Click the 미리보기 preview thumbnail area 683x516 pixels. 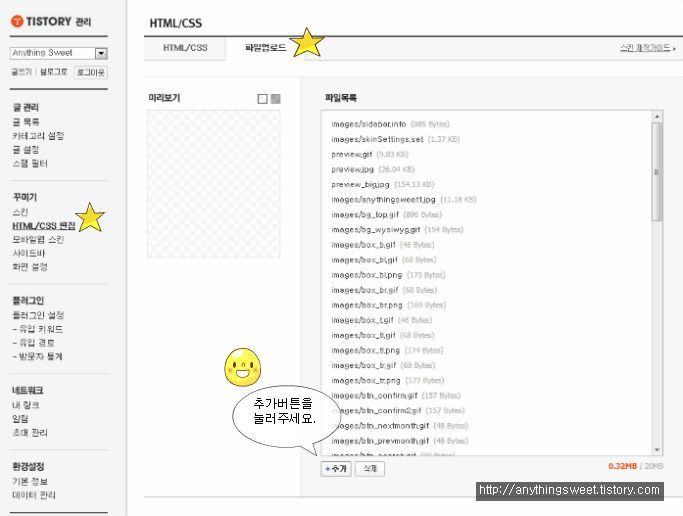(x=214, y=183)
